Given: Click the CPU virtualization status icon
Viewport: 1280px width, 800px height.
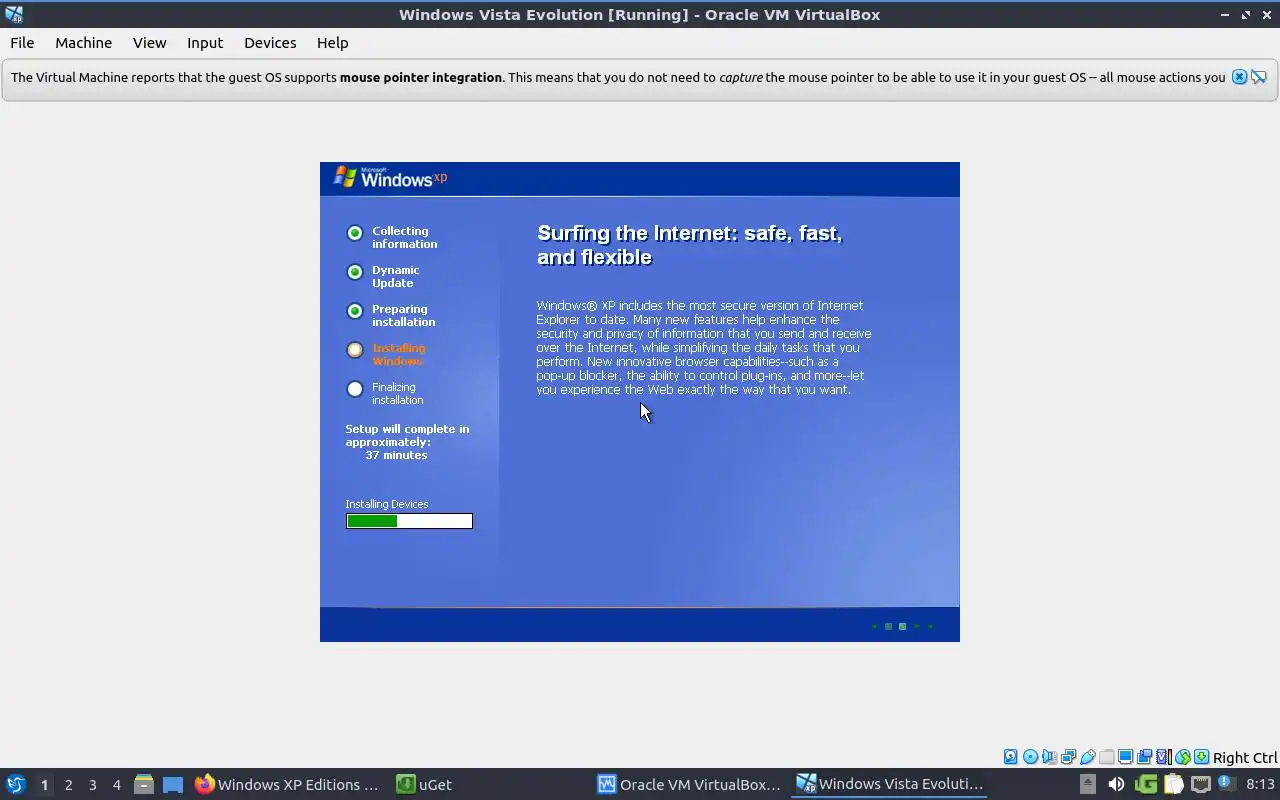Looking at the screenshot, I should pyautogui.click(x=1163, y=757).
